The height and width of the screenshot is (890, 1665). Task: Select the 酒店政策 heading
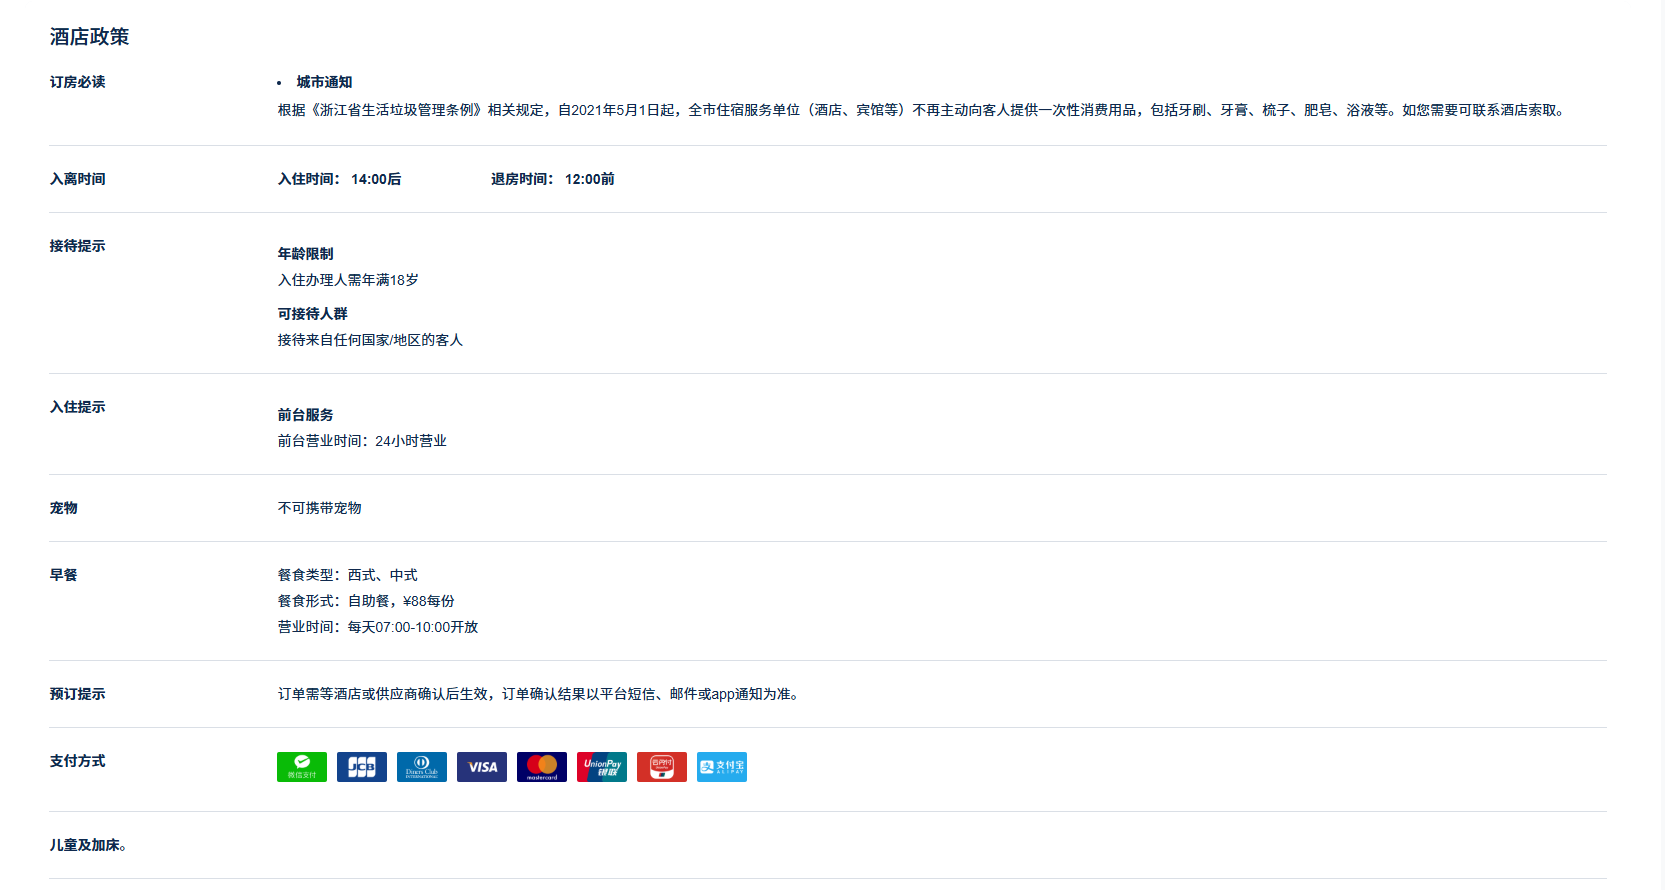tap(90, 37)
